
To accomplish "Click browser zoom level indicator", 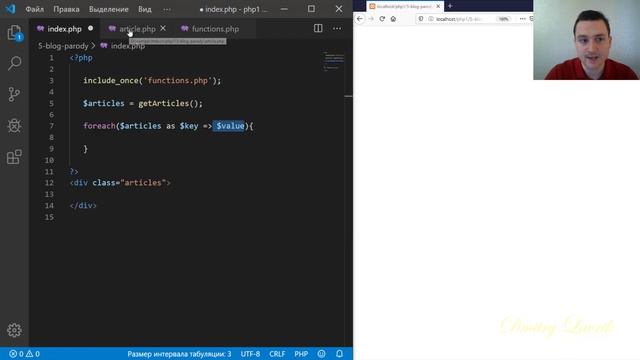I will click(504, 19).
